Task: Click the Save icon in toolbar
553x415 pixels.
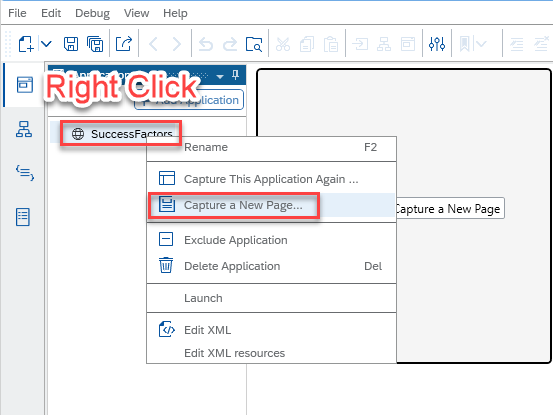Action: pyautogui.click(x=71, y=44)
